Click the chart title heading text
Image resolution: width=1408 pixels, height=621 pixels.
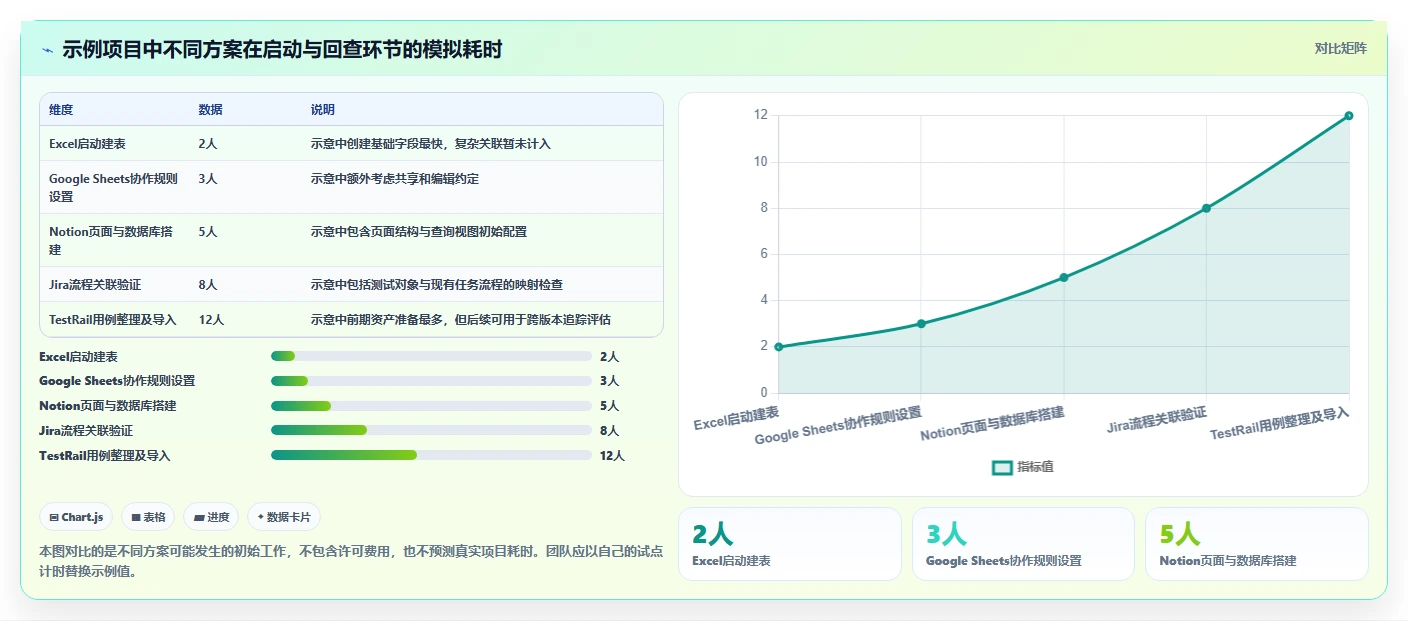click(x=282, y=49)
